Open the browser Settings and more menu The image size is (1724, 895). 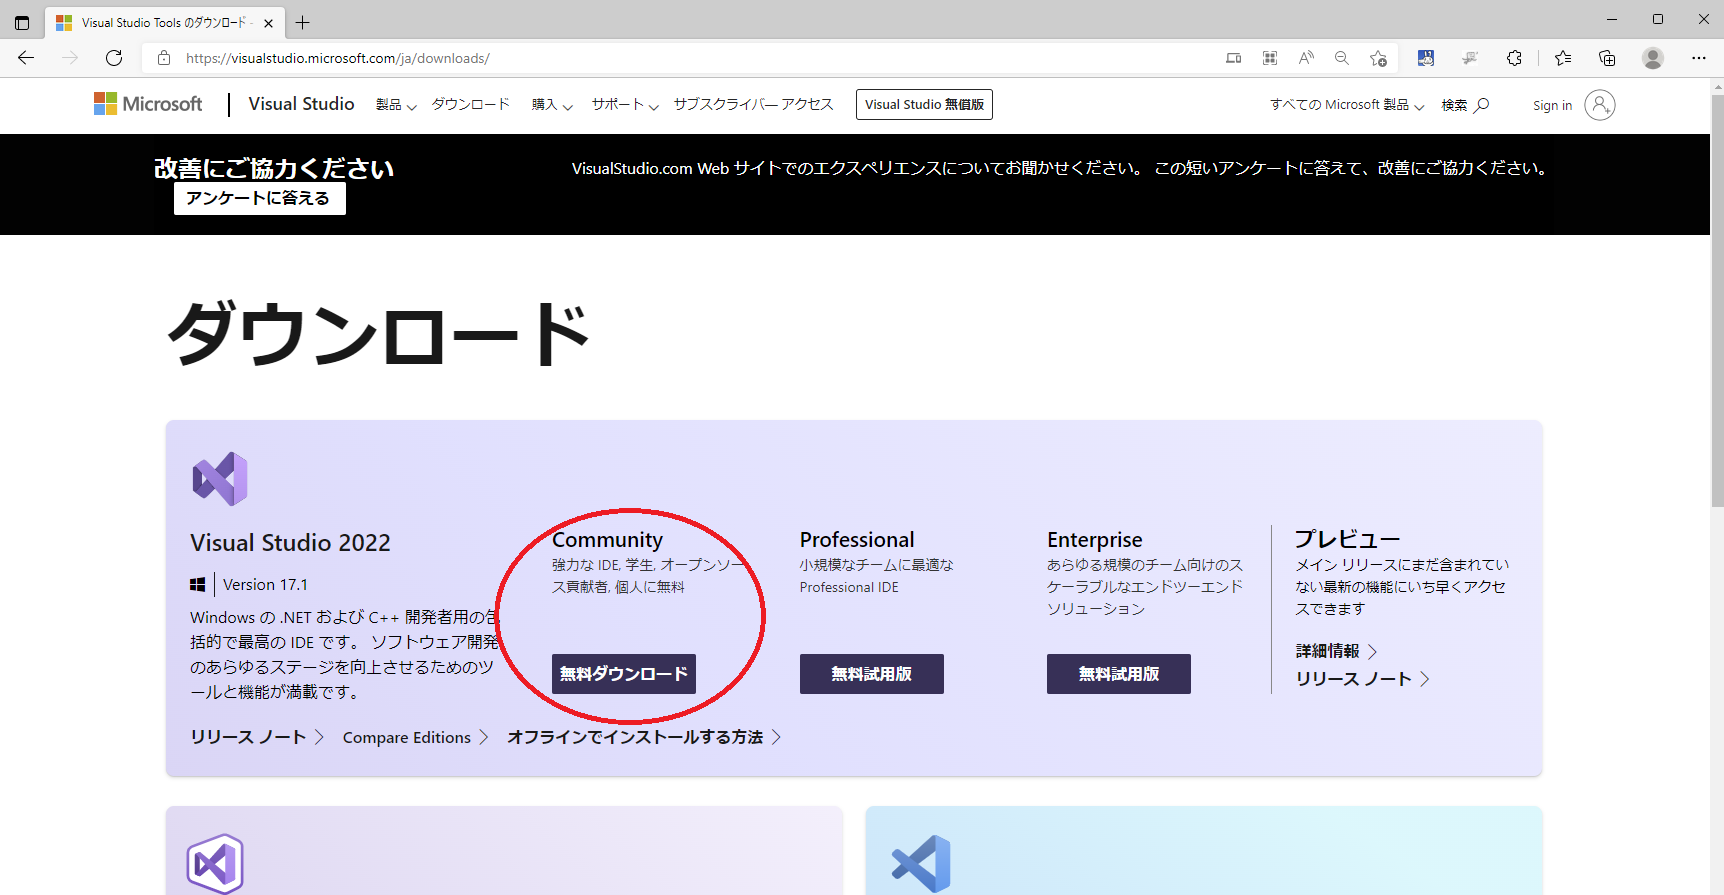coord(1699,58)
